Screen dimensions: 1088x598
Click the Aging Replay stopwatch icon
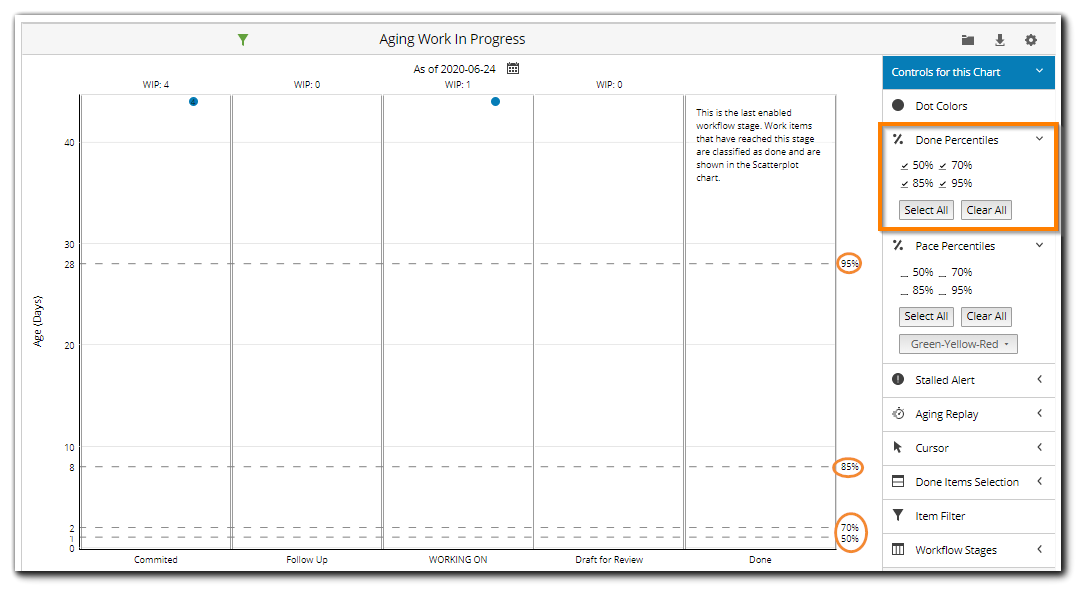point(898,413)
